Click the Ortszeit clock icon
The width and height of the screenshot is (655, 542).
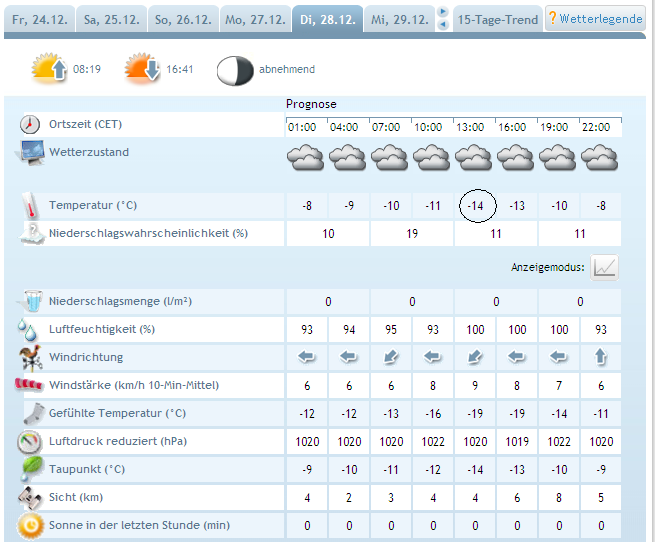30,124
